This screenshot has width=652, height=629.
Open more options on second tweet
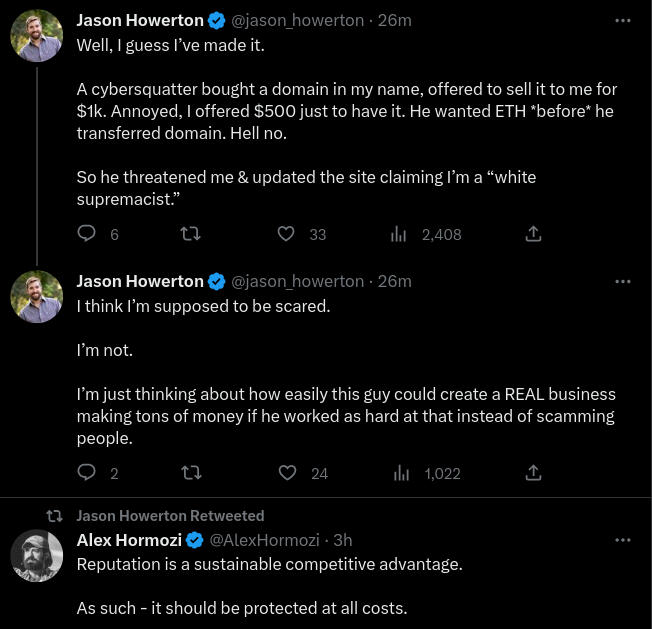click(623, 281)
